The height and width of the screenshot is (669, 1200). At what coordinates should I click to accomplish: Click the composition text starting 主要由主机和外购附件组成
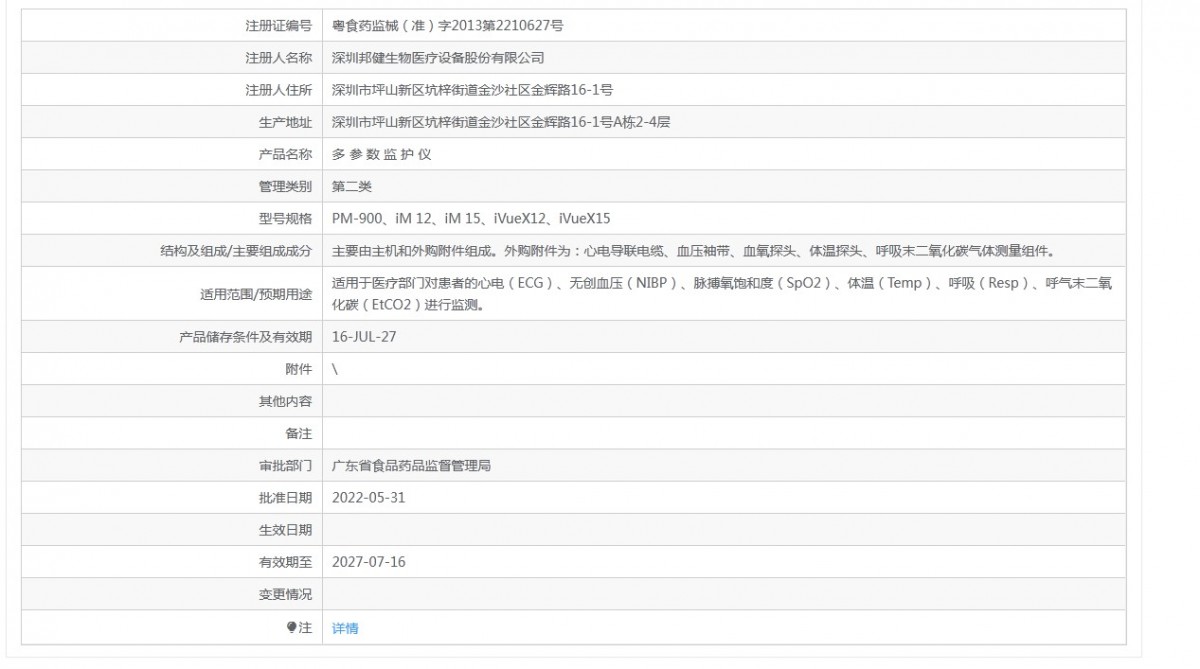coord(693,250)
